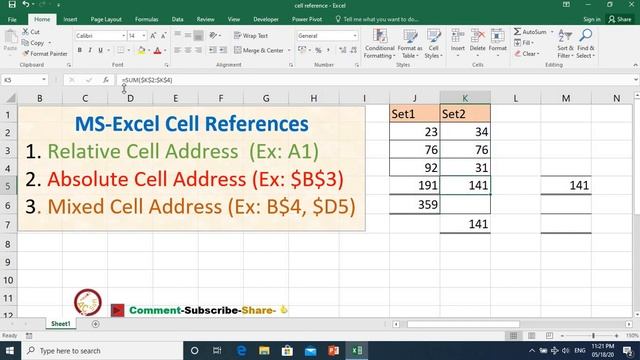This screenshot has width=640, height=360.
Task: Click the Save icon in the title bar
Action: 12,5
